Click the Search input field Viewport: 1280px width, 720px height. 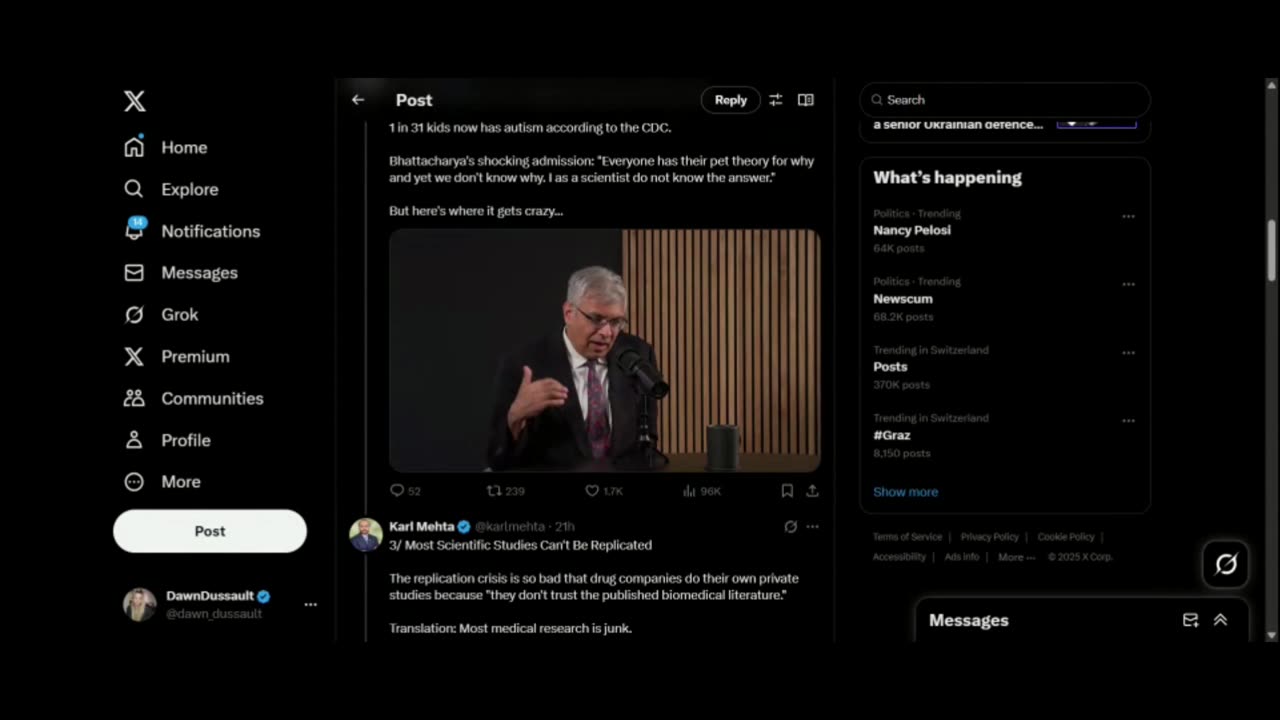click(1005, 100)
